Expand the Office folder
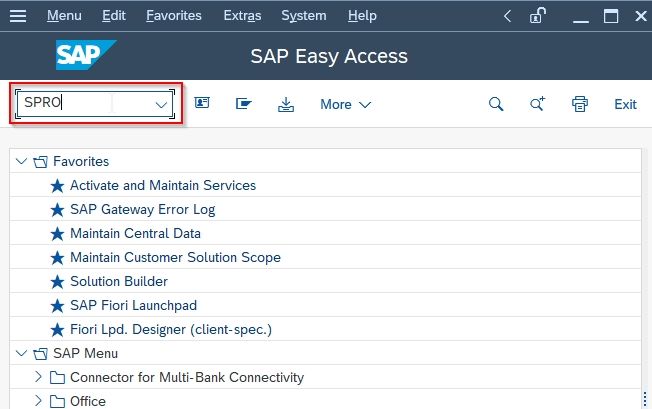The width and height of the screenshot is (652, 409). coord(38,401)
